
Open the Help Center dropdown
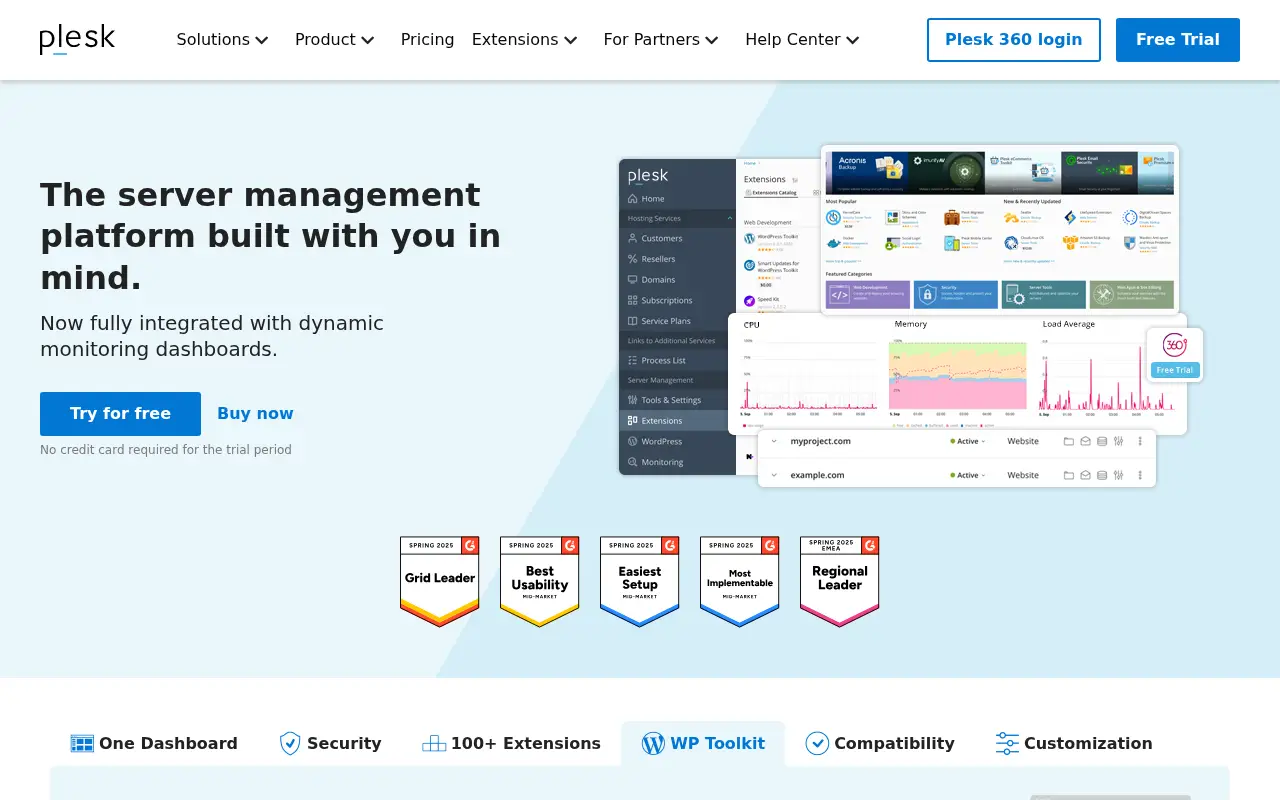coord(802,40)
